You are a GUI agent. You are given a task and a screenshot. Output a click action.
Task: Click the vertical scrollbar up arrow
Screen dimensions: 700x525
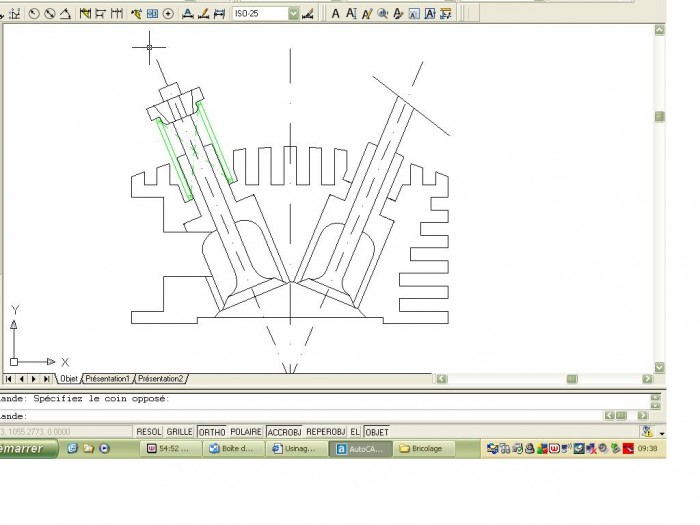tap(659, 30)
